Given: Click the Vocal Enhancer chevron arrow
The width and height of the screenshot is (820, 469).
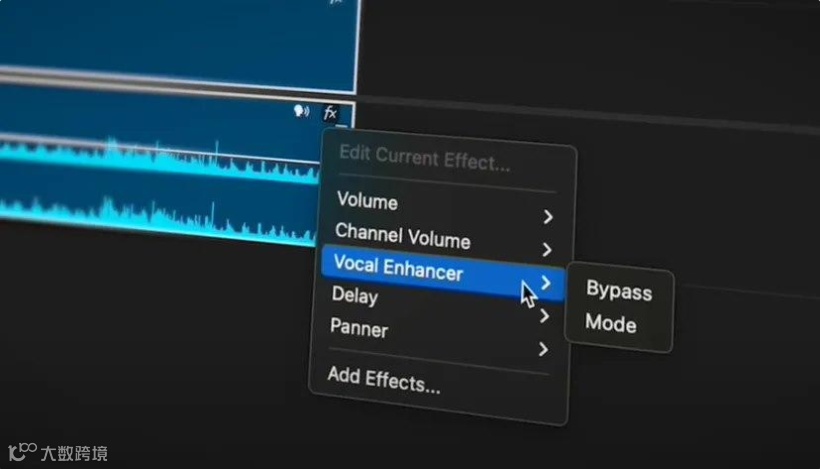Looking at the screenshot, I should 545,283.
